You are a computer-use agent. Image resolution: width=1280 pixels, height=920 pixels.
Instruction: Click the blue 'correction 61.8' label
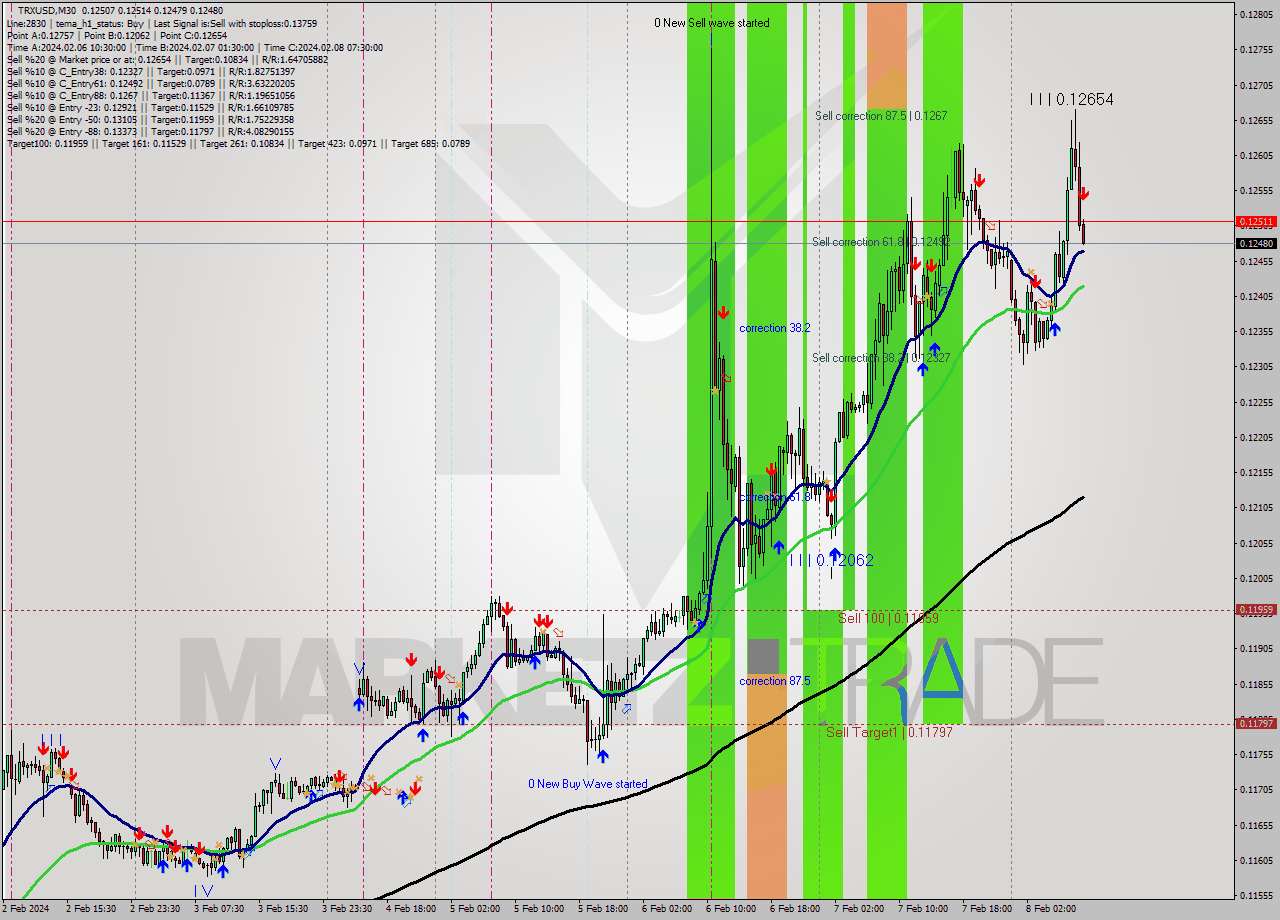point(775,497)
